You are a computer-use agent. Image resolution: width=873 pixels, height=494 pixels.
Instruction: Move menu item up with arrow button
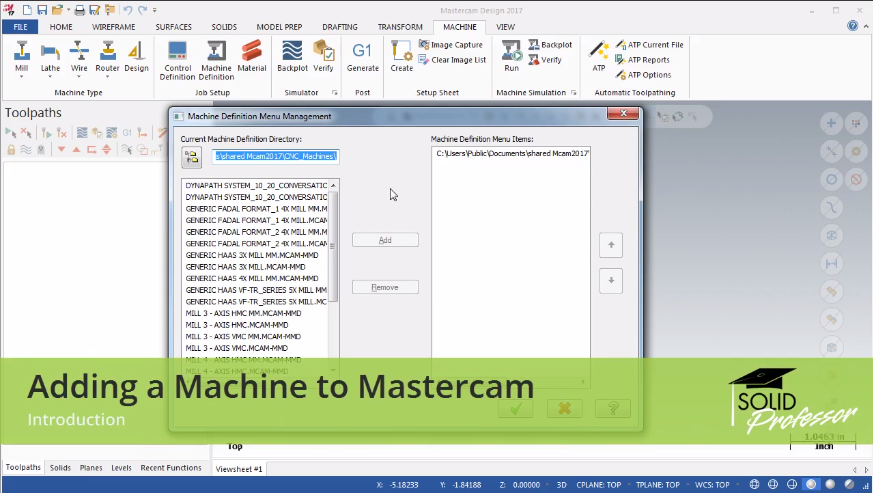pos(611,245)
